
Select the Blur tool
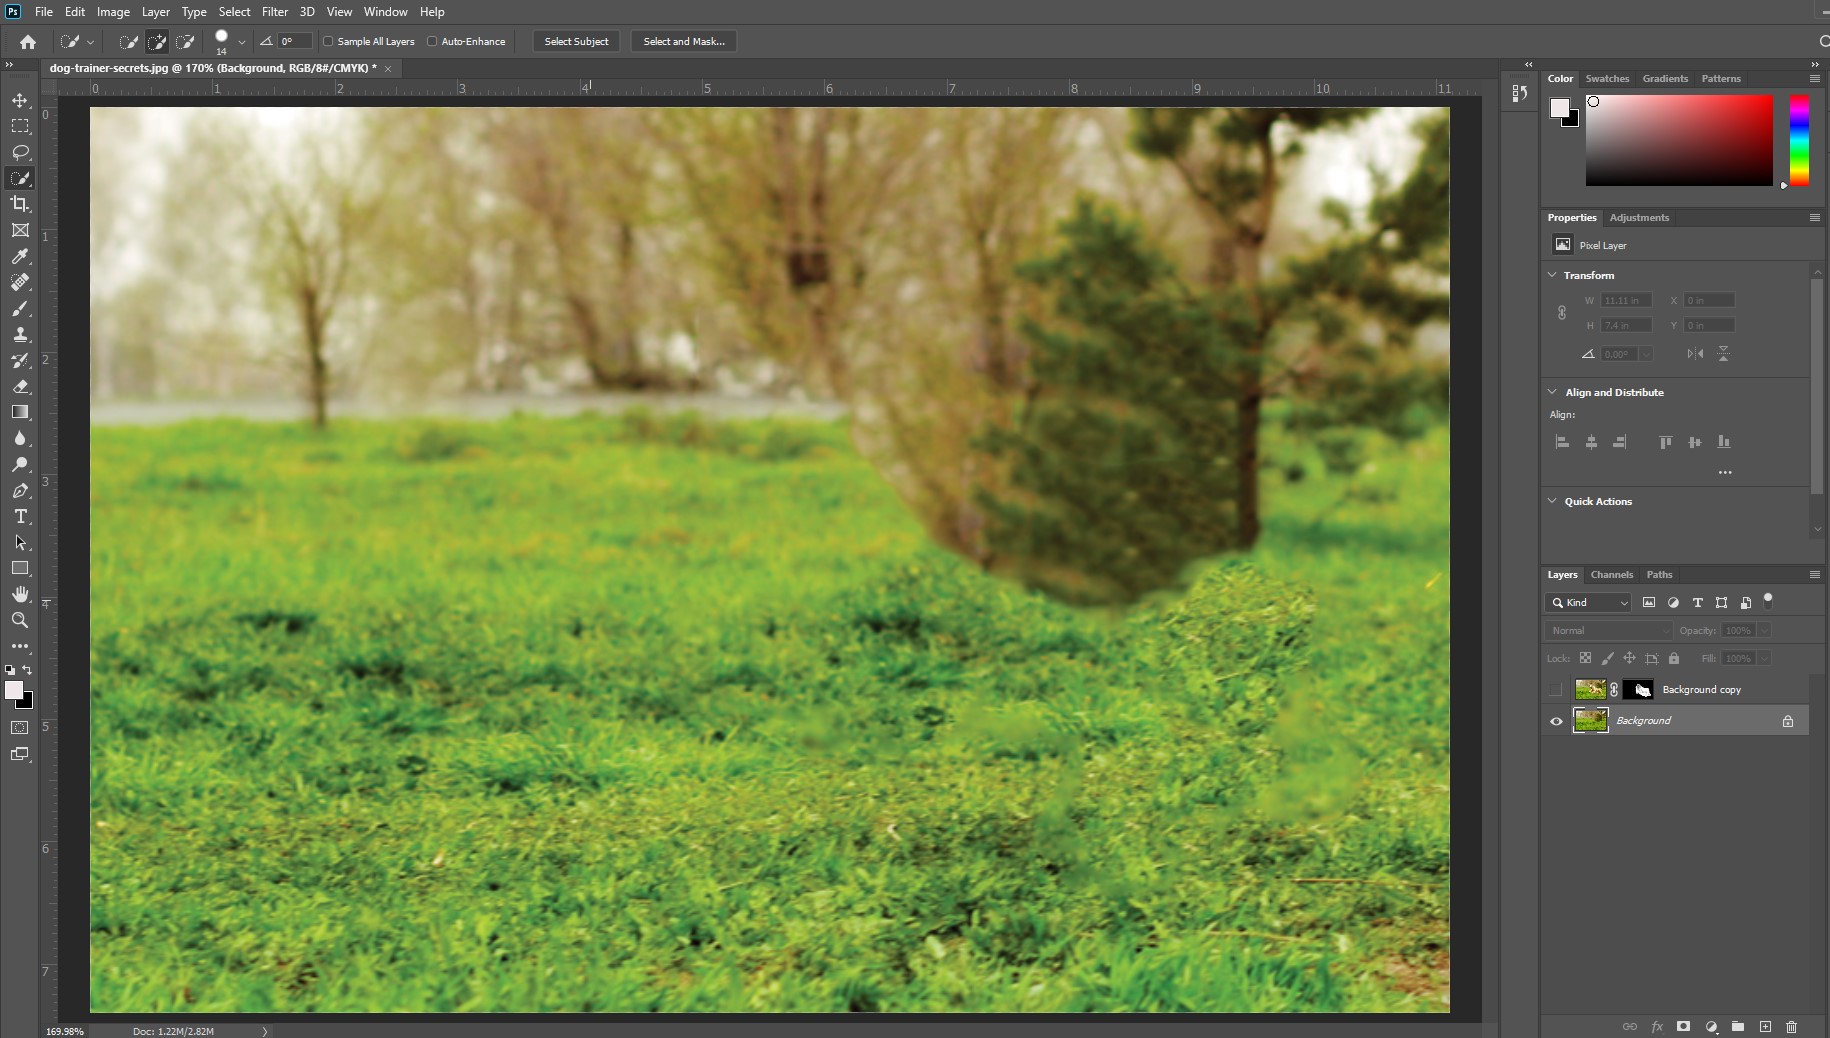[20, 438]
